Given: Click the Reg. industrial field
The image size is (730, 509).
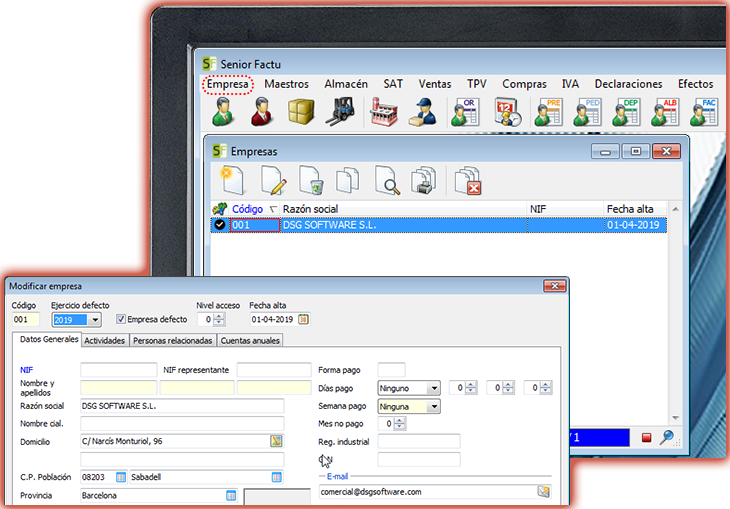Looking at the screenshot, I should click(x=419, y=441).
